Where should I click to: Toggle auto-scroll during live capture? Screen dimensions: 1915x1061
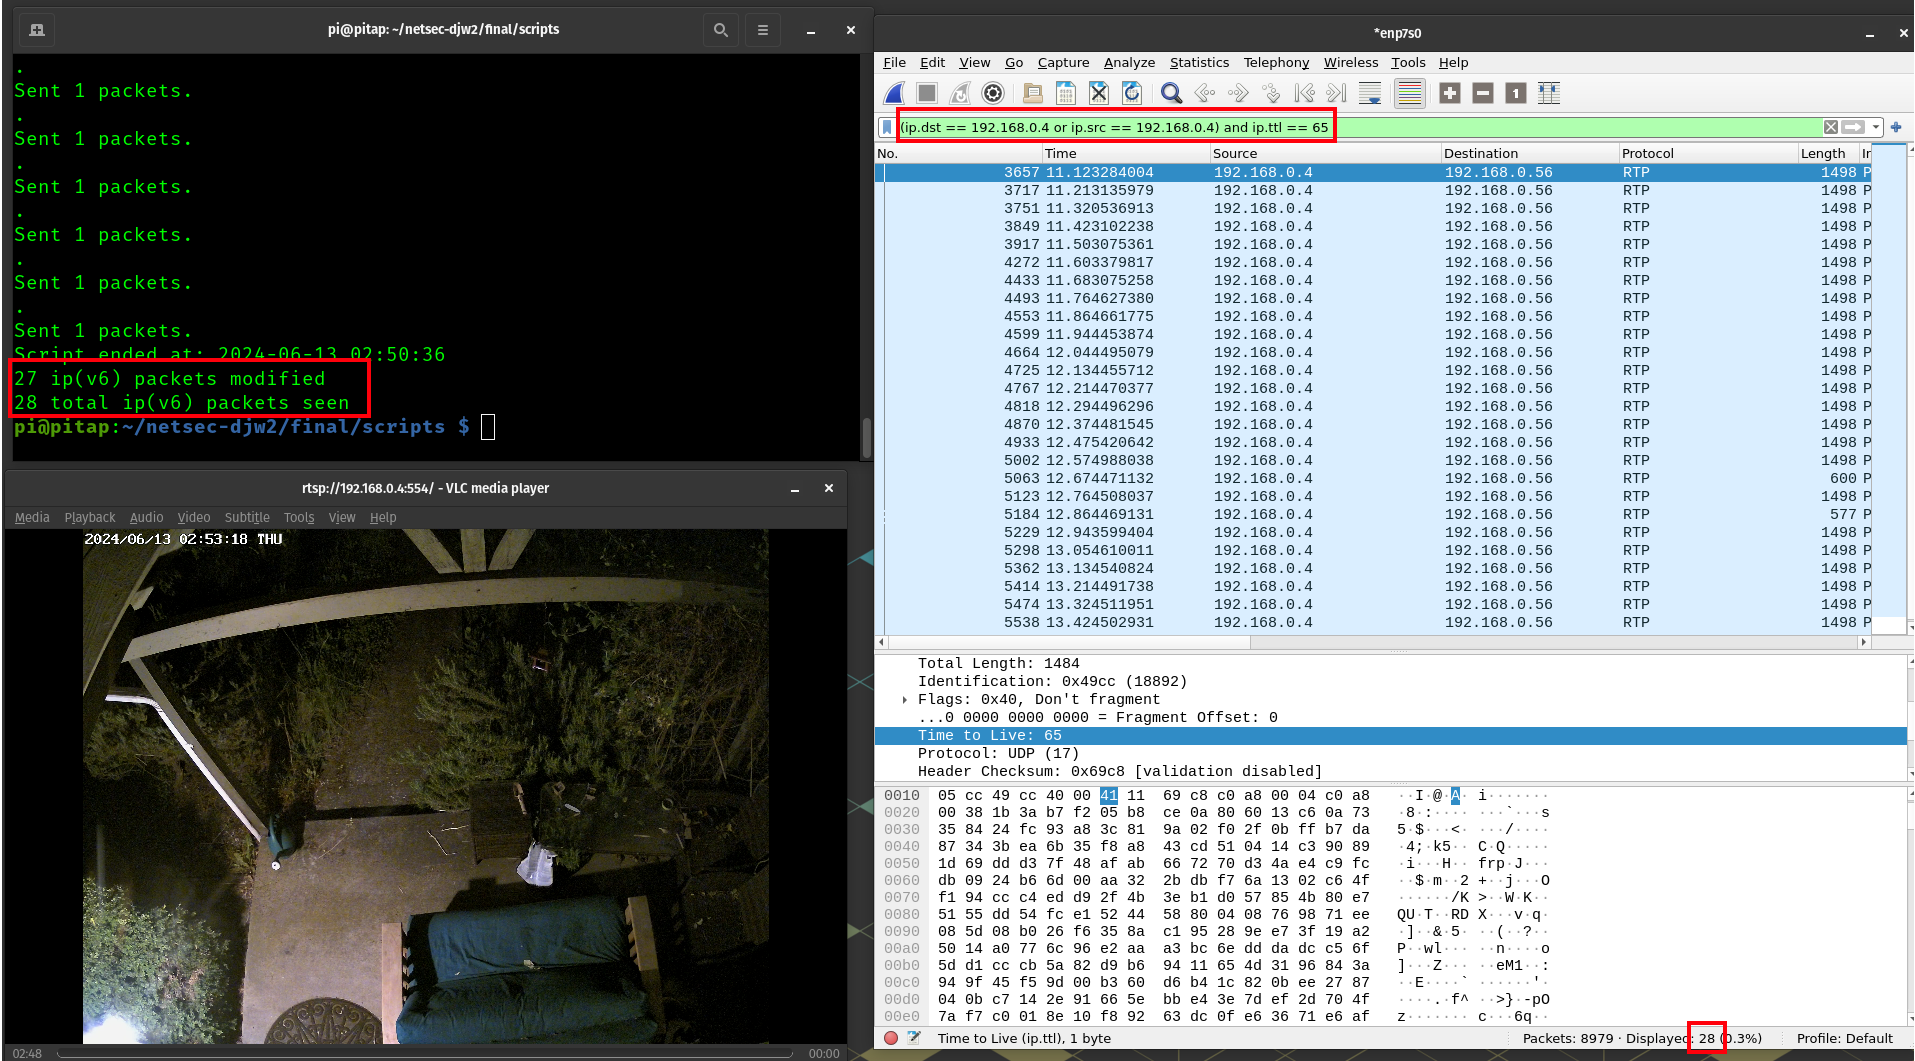(x=1370, y=93)
